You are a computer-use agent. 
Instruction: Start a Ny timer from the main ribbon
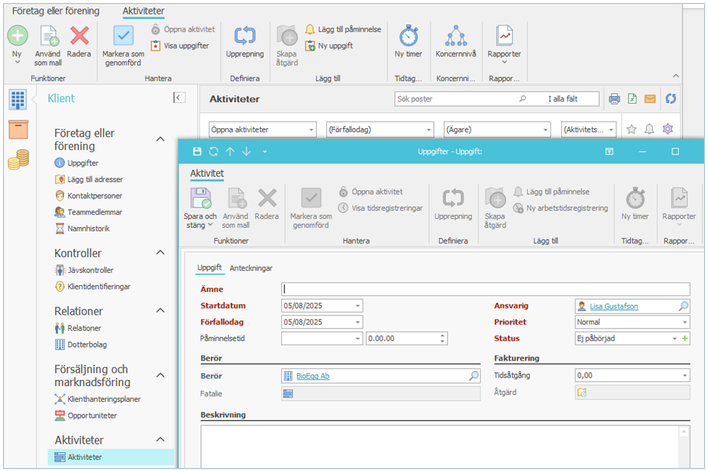408,36
